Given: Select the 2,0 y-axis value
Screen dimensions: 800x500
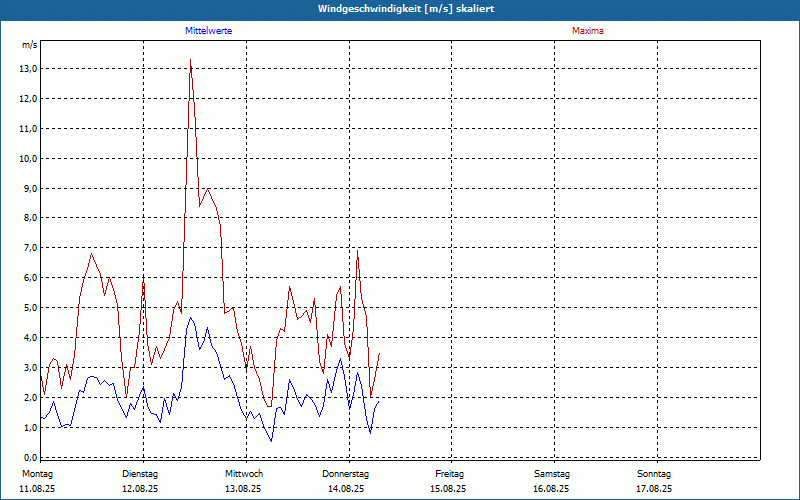Looking at the screenshot, I should point(30,397).
